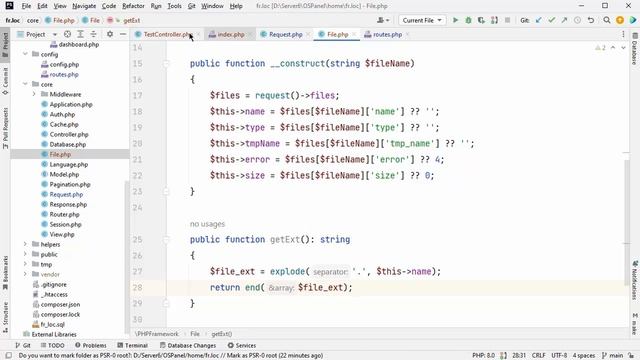Expand the Middleware folder
The image size is (640, 360).
tap(34, 94)
